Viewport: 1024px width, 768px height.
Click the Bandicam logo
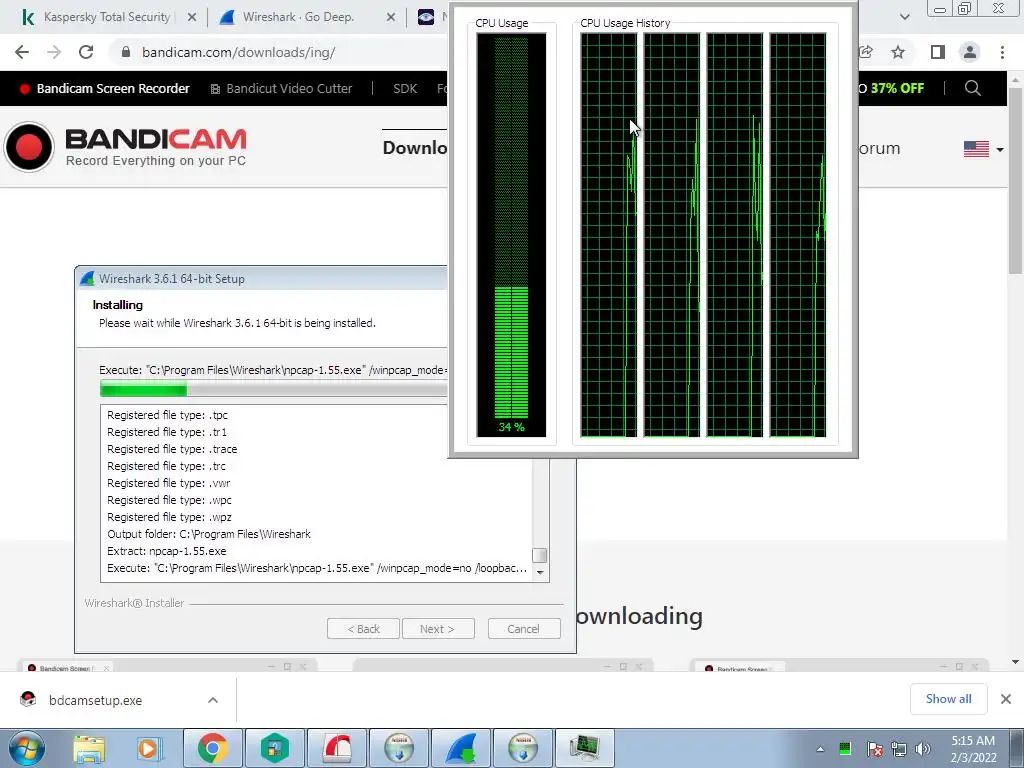(125, 147)
